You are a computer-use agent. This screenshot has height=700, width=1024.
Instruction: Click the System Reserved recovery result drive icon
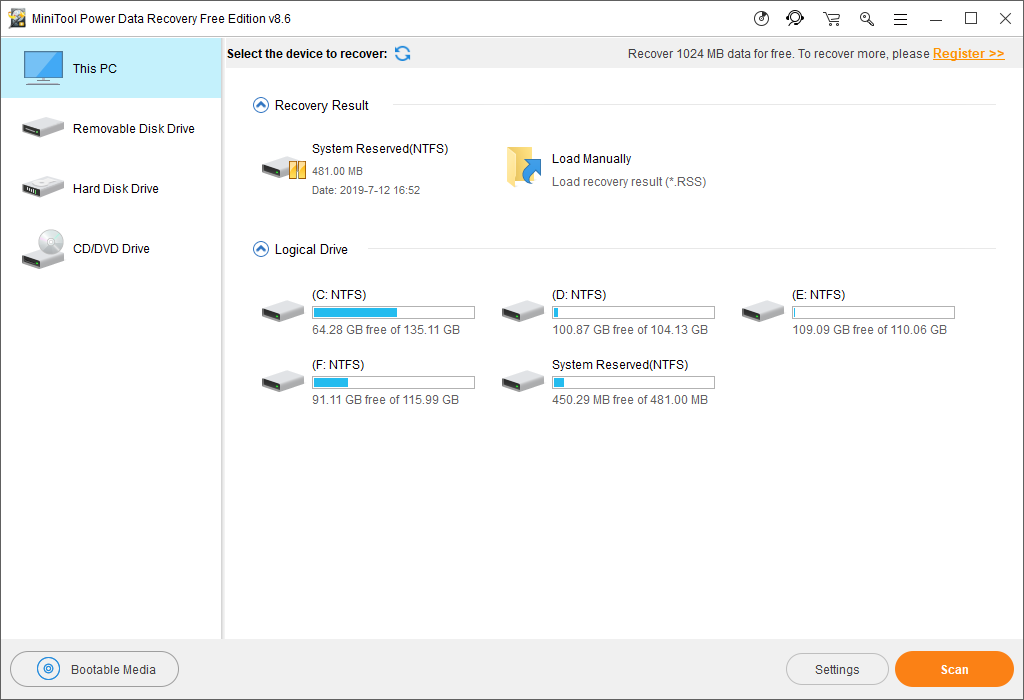point(283,168)
